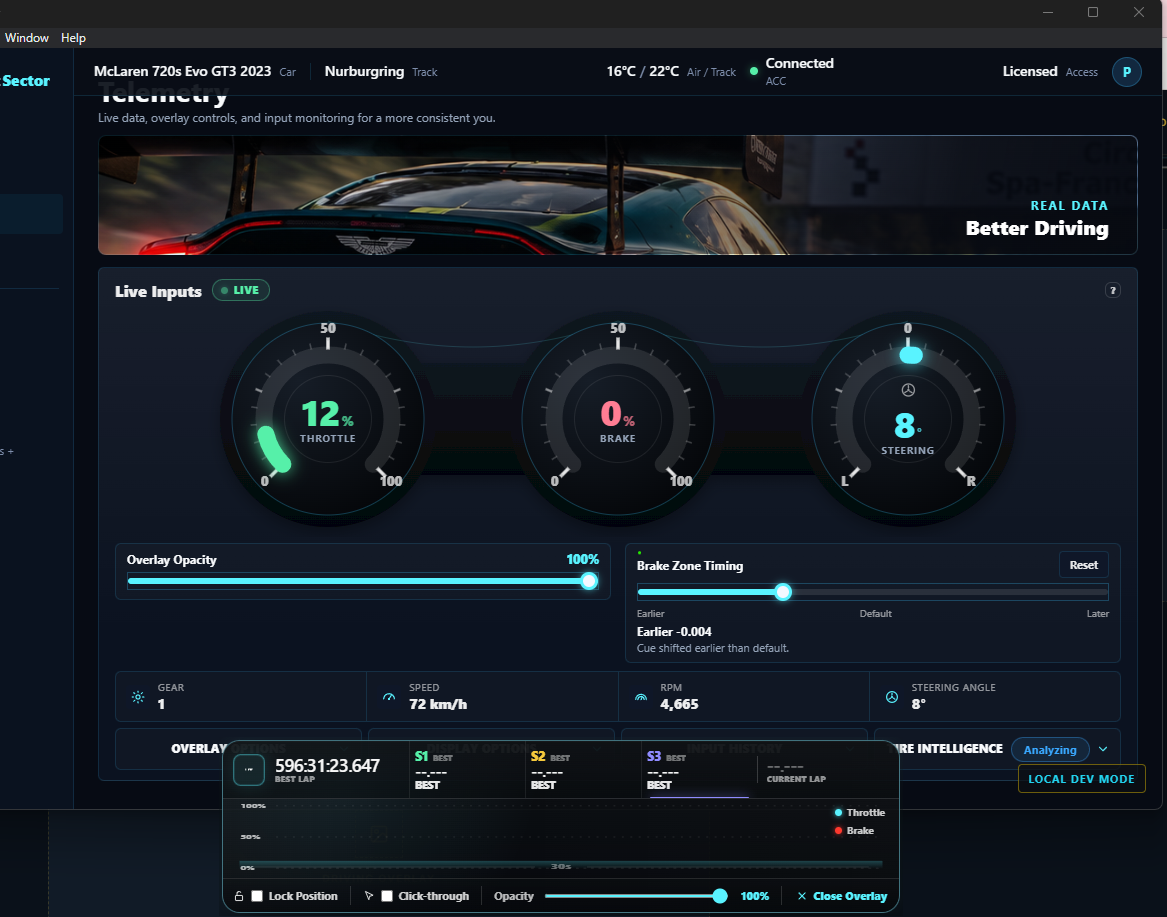Screen dimensions: 1167x917
Task: Click the cursor icon beside Click-through
Action: (368, 896)
